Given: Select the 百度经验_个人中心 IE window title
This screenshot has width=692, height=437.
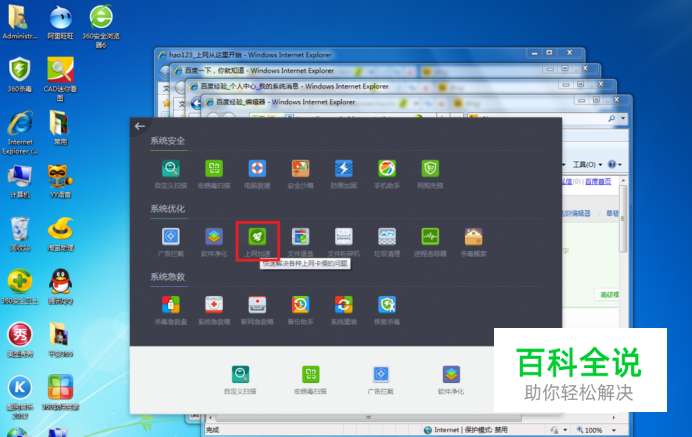Looking at the screenshot, I should (294, 86).
